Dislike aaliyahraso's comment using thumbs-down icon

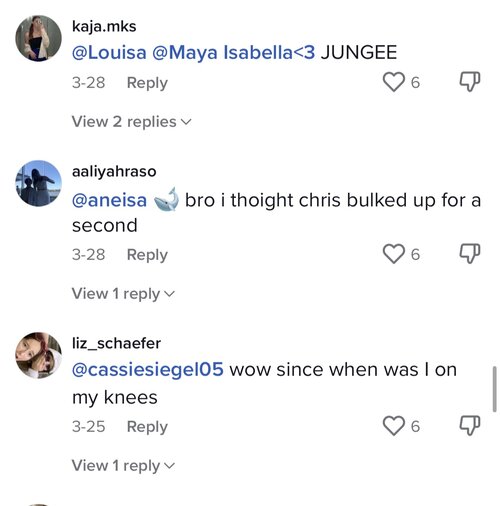coord(470,254)
